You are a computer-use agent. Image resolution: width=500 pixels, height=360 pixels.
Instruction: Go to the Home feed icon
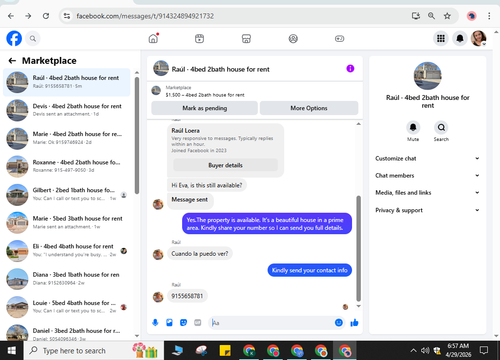click(153, 38)
